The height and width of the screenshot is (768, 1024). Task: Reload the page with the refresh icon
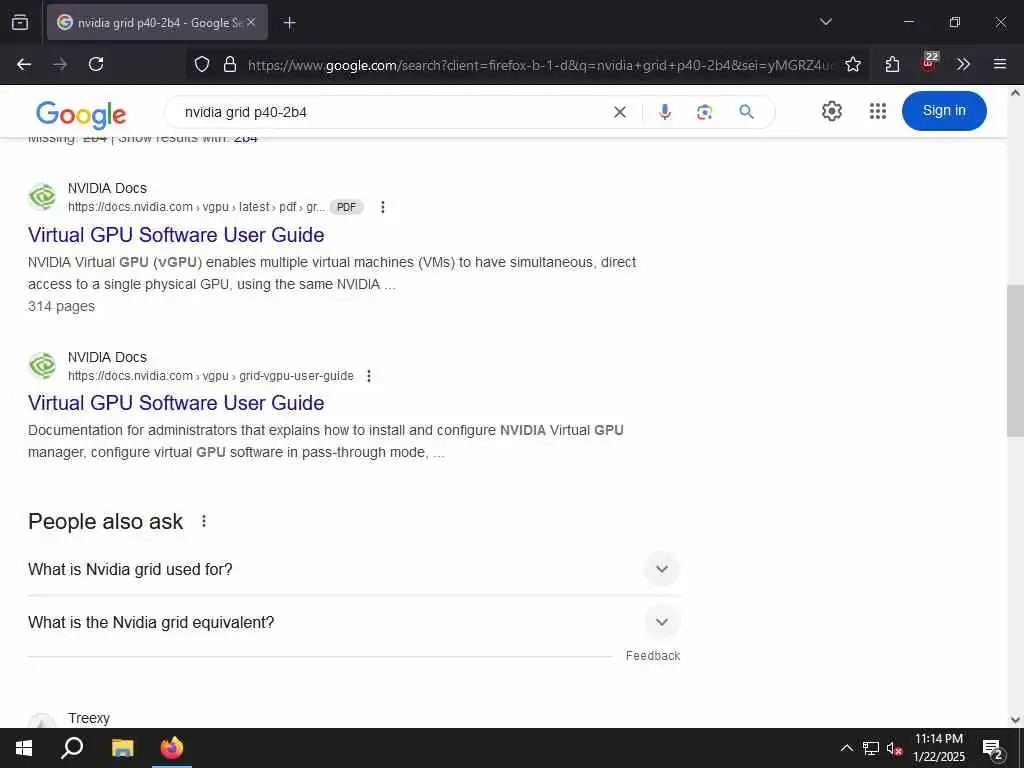tap(96, 64)
